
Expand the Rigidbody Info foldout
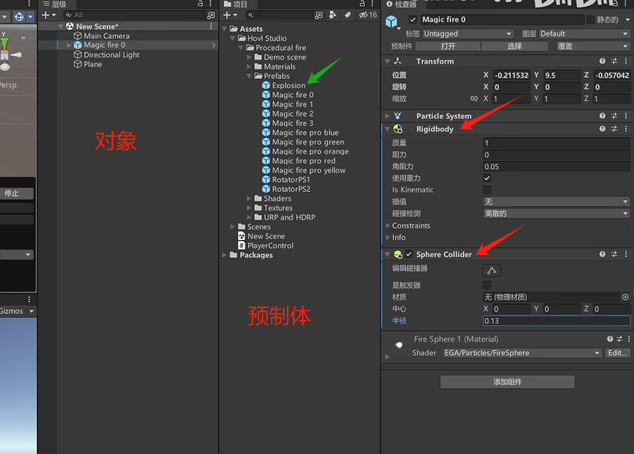[388, 237]
